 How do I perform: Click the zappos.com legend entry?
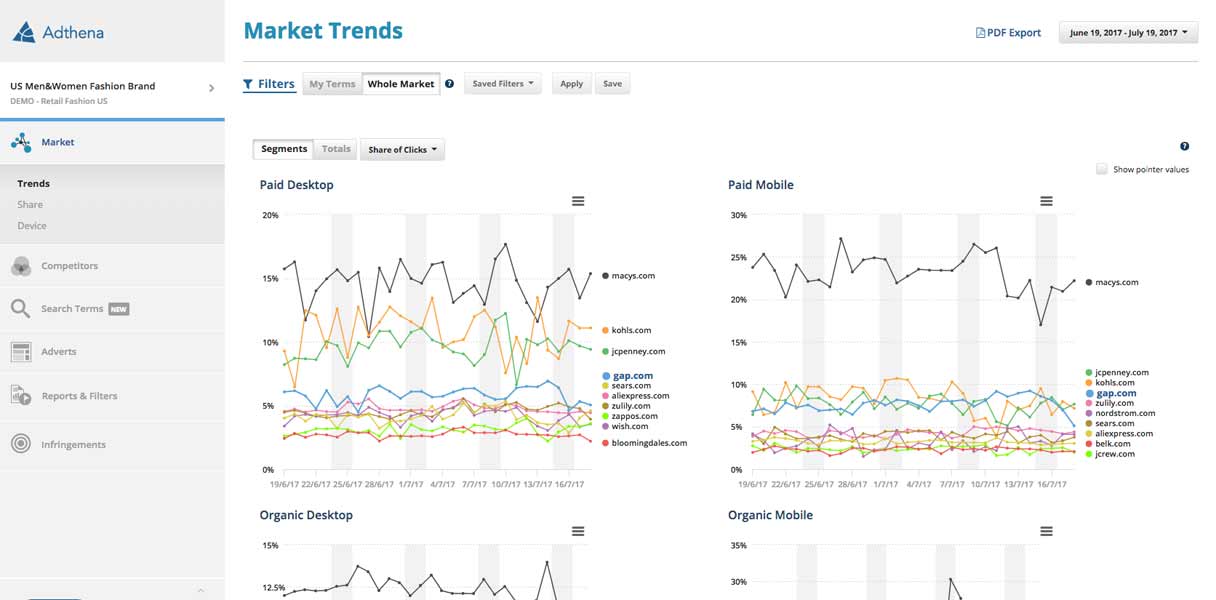(x=629, y=416)
